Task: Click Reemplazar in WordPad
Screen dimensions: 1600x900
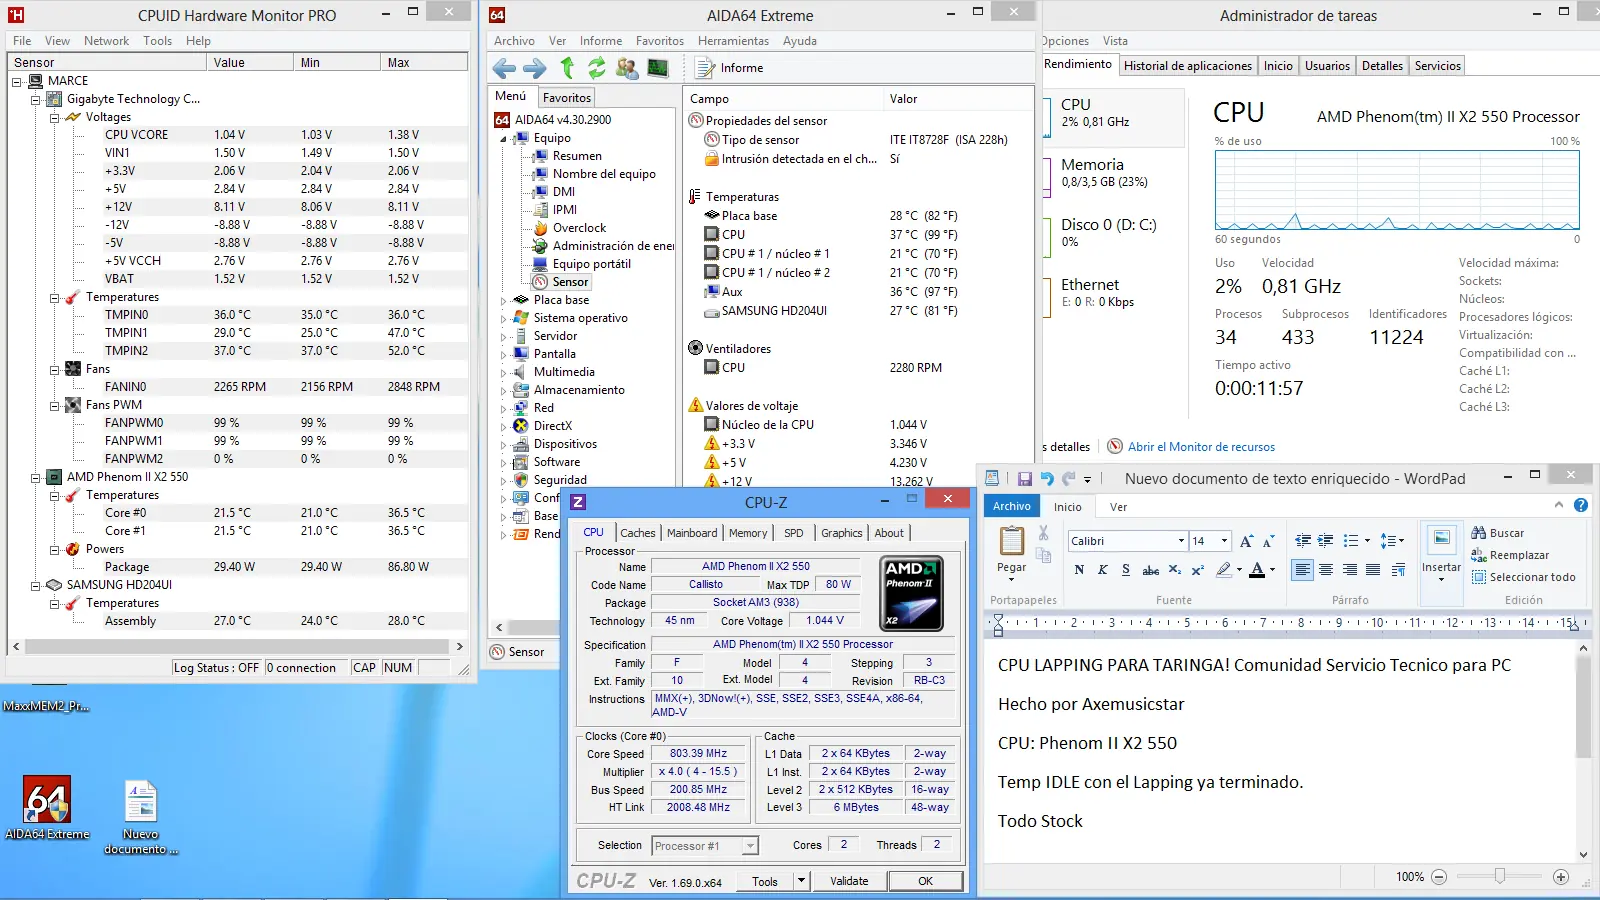Action: tap(1510, 555)
